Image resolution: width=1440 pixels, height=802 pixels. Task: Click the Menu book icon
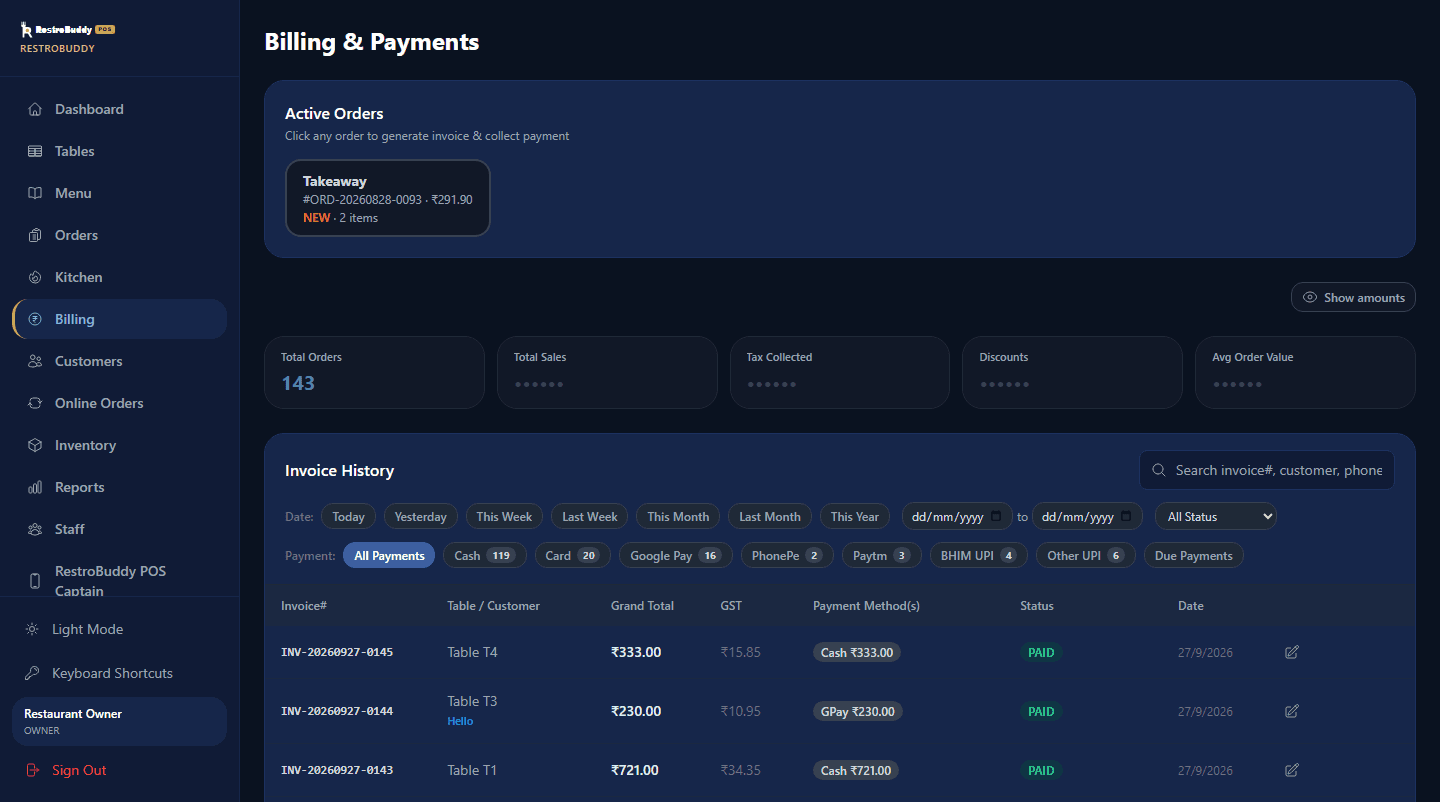35,193
